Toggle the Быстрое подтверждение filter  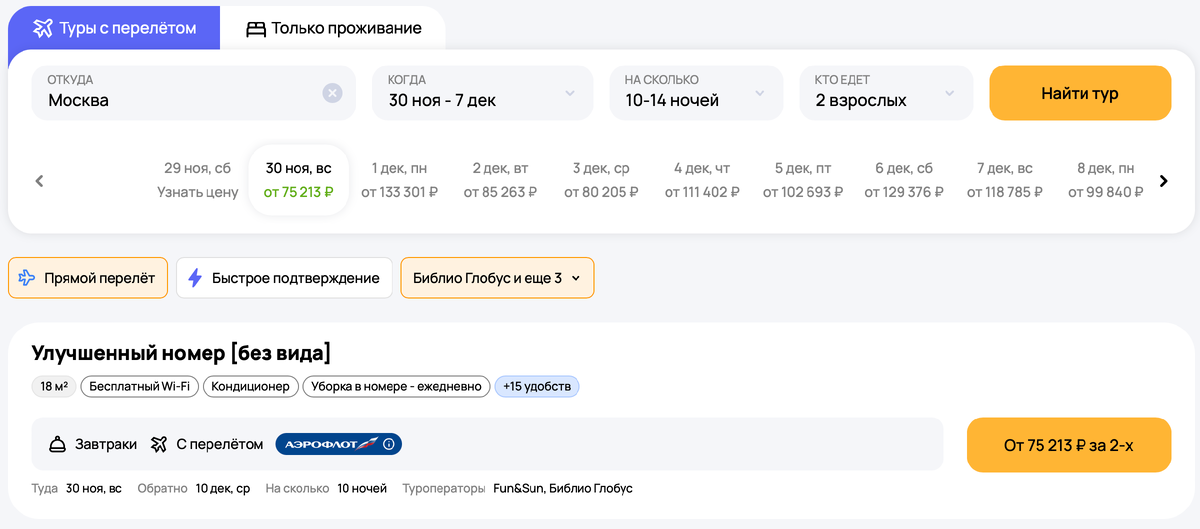(284, 278)
